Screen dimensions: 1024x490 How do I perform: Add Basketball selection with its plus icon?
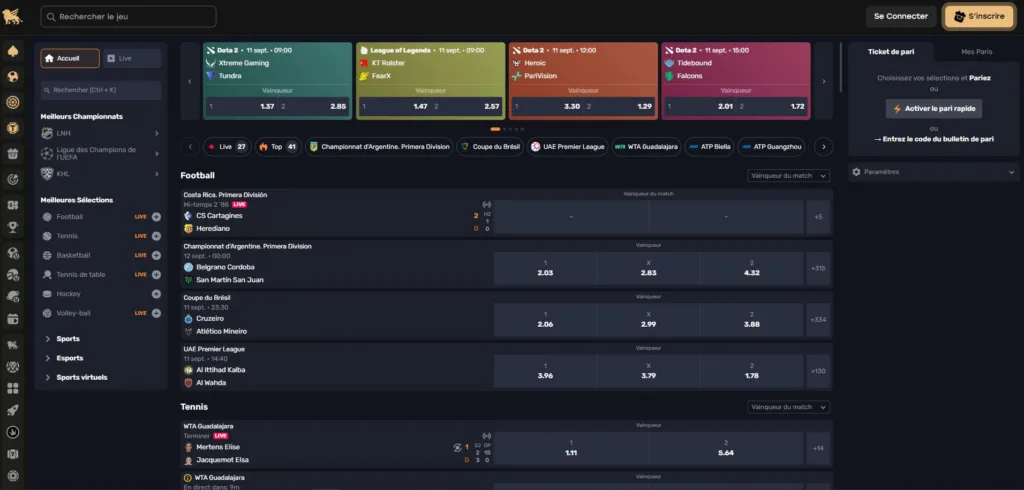coord(156,255)
